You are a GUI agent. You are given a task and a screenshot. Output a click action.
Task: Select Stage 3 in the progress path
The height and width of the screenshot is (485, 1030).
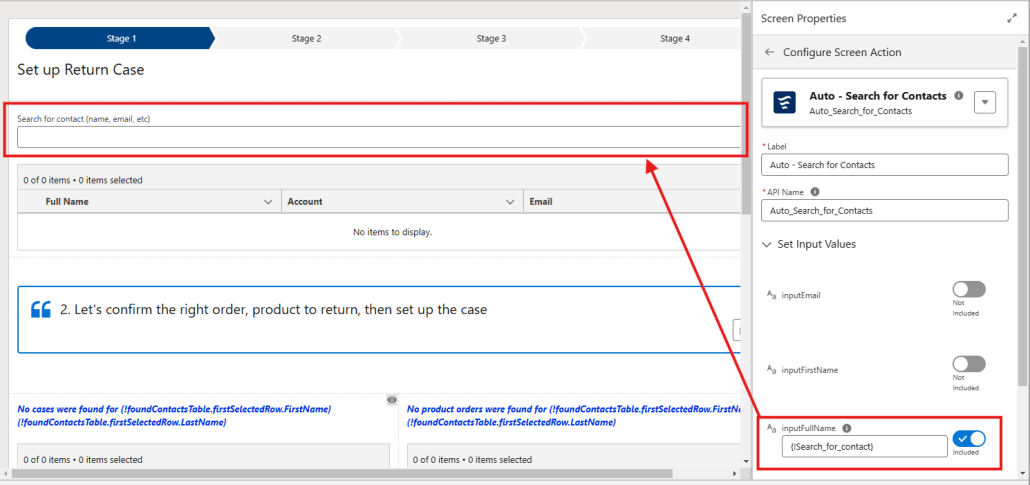pos(490,39)
